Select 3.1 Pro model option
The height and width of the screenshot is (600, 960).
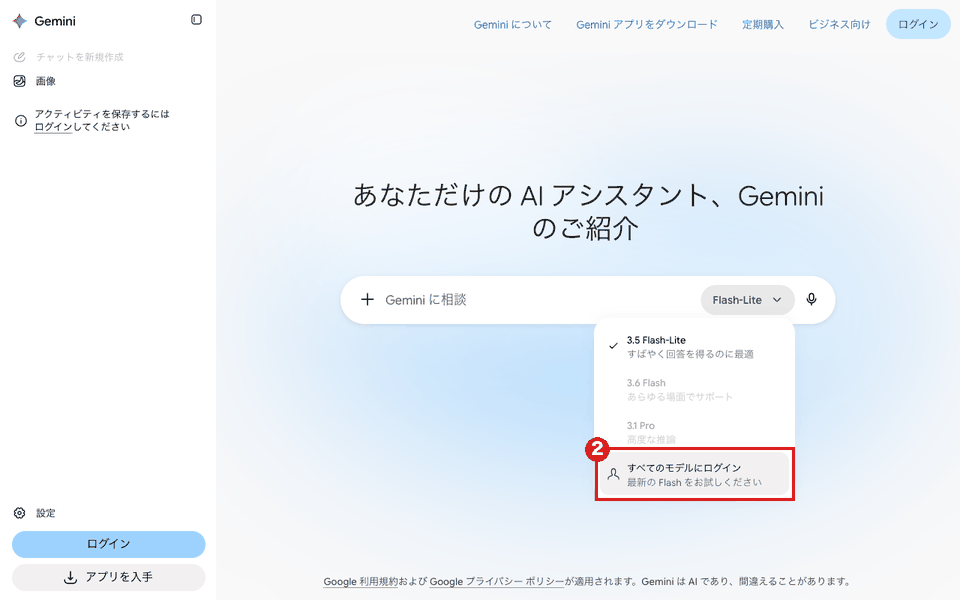[694, 432]
